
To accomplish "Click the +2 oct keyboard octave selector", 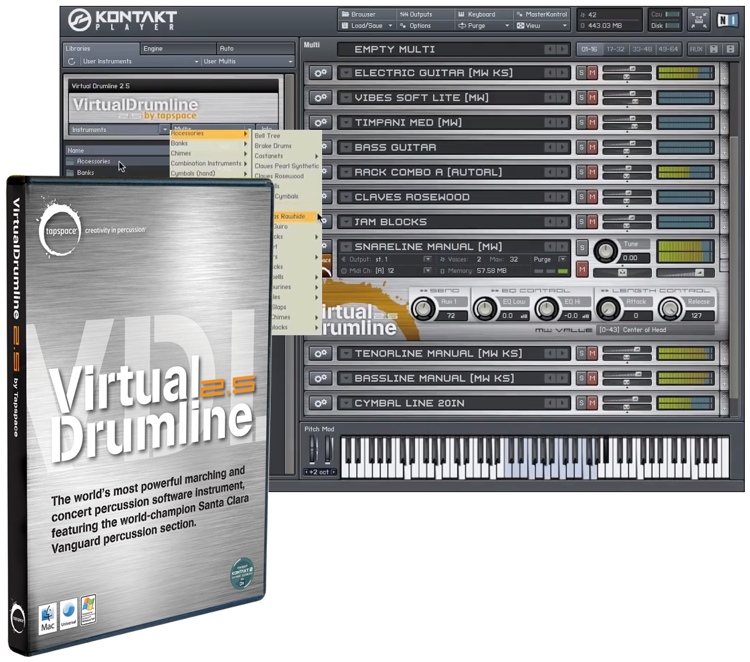I will [320, 472].
